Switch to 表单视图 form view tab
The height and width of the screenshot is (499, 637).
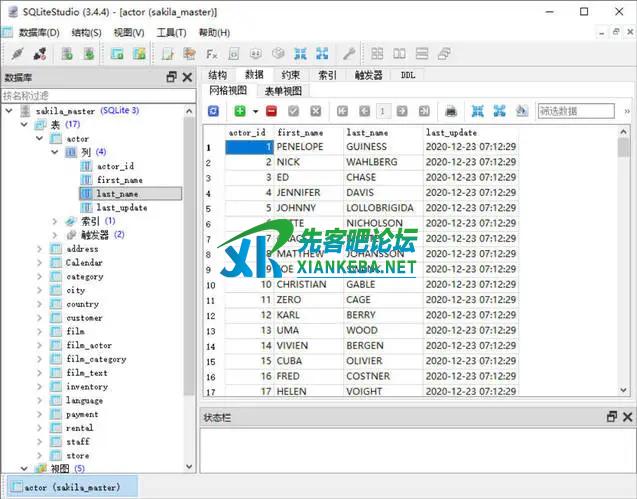coord(282,90)
